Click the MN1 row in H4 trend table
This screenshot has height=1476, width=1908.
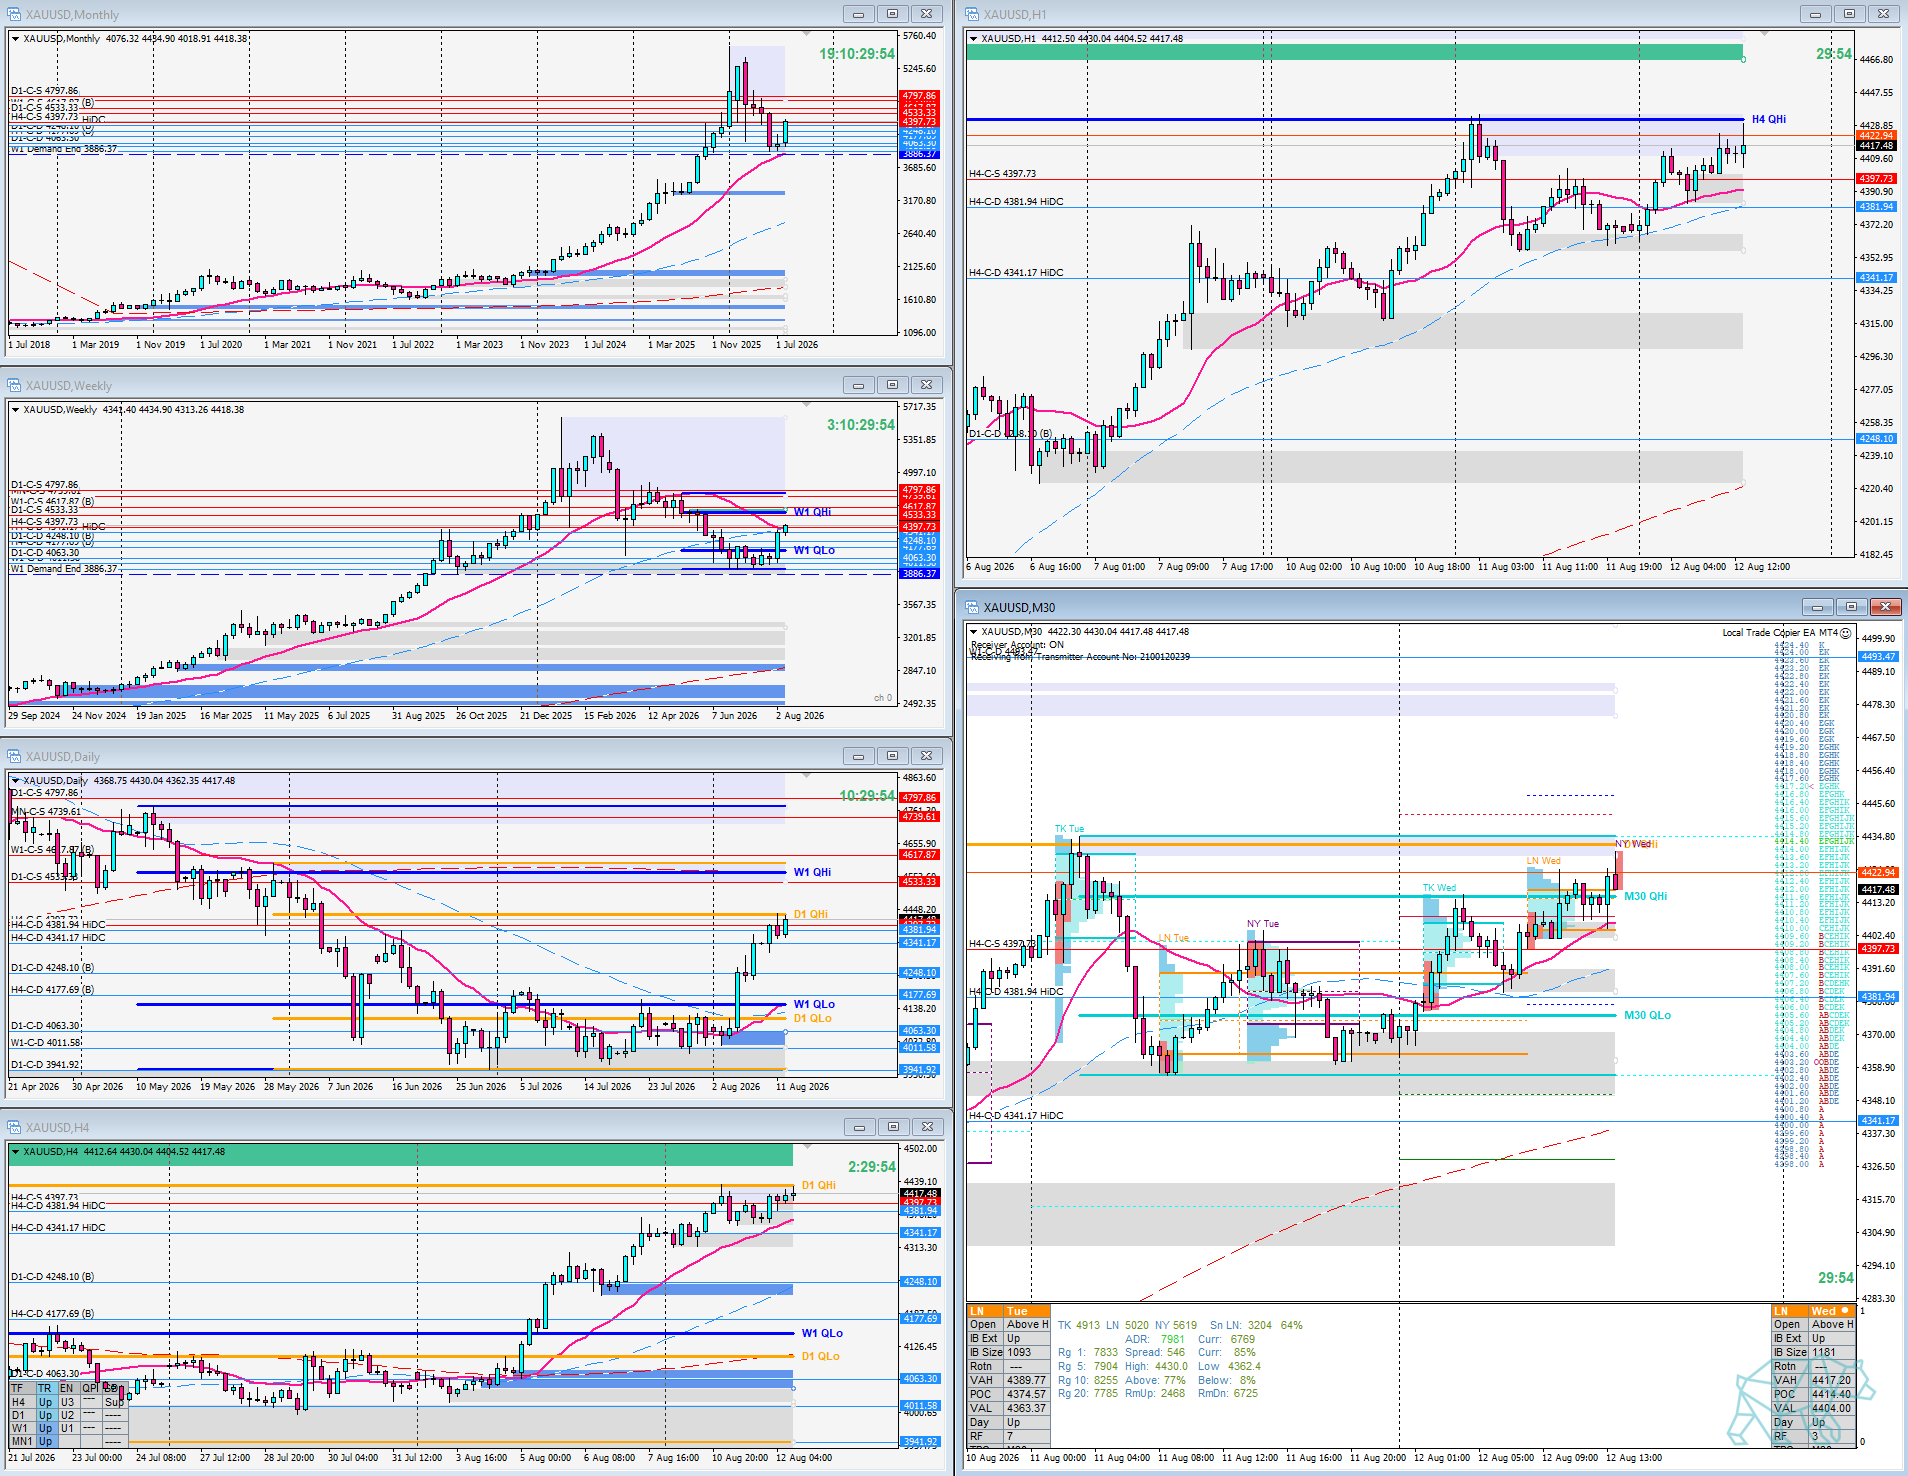68,1442
